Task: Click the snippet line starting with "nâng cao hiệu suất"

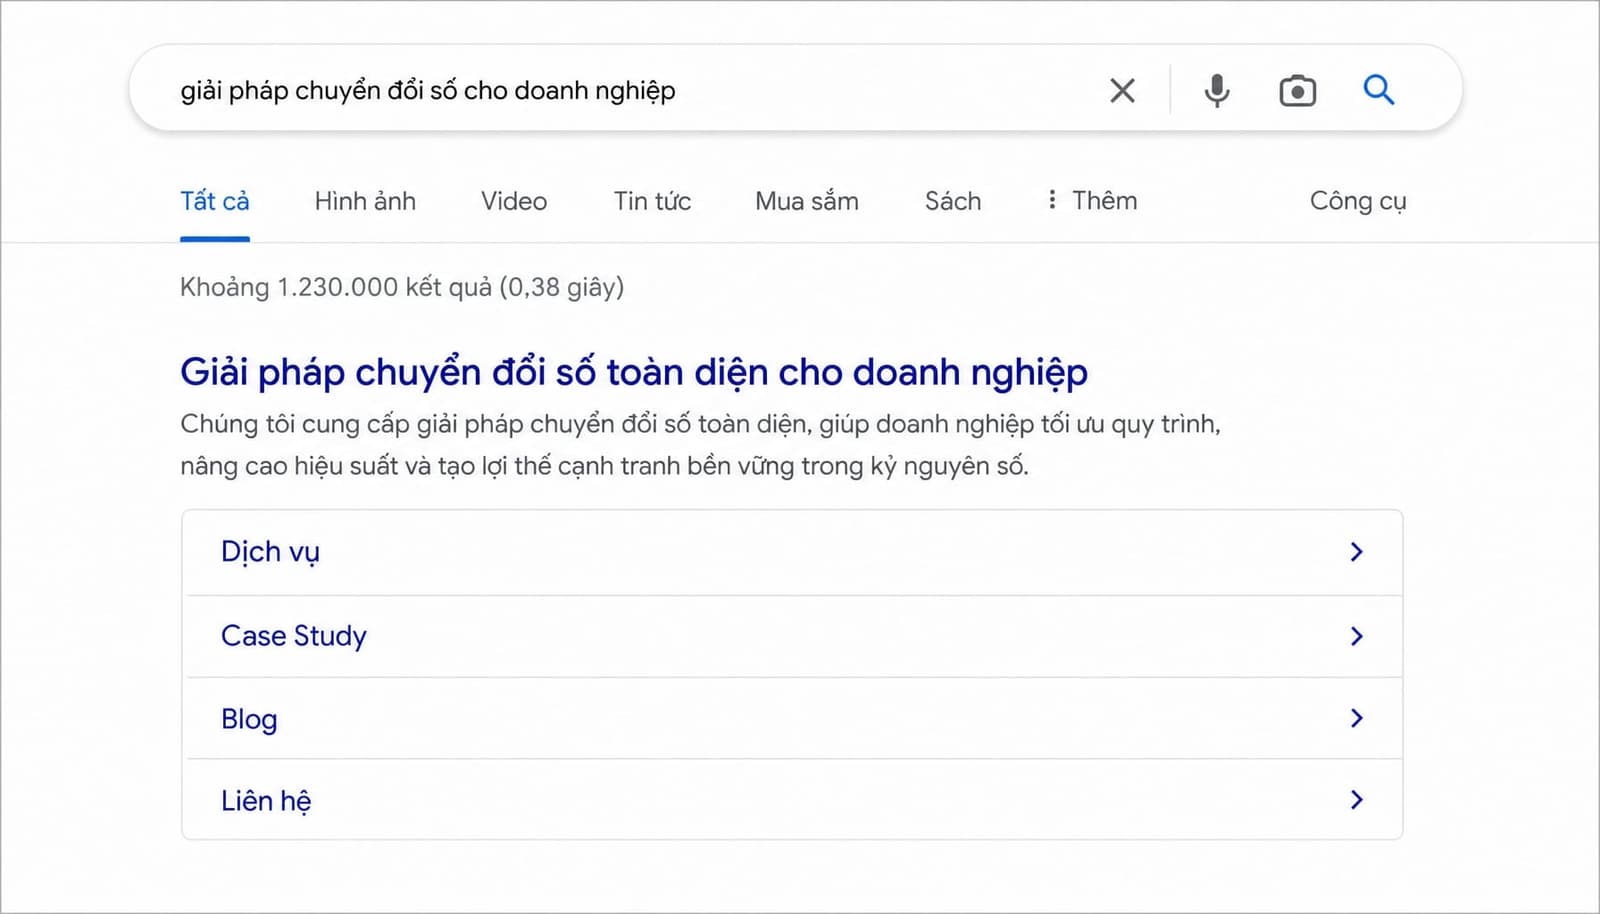Action: click(x=604, y=466)
